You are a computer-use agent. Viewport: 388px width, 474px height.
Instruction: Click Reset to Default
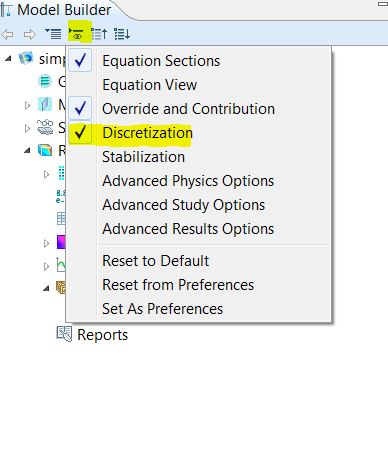click(x=155, y=261)
